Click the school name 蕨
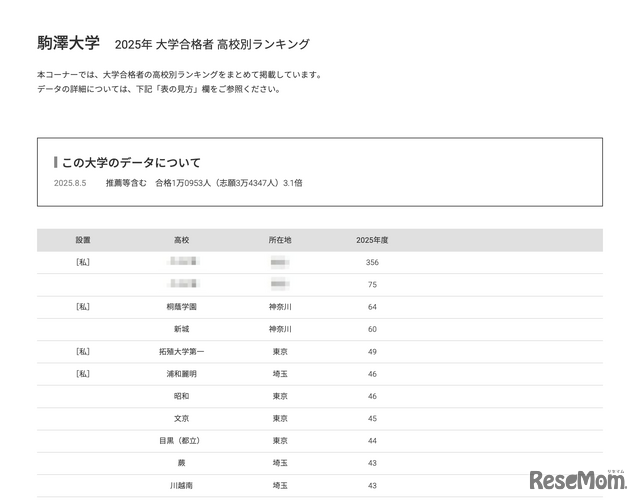The height and width of the screenshot is (503, 640). coord(182,463)
